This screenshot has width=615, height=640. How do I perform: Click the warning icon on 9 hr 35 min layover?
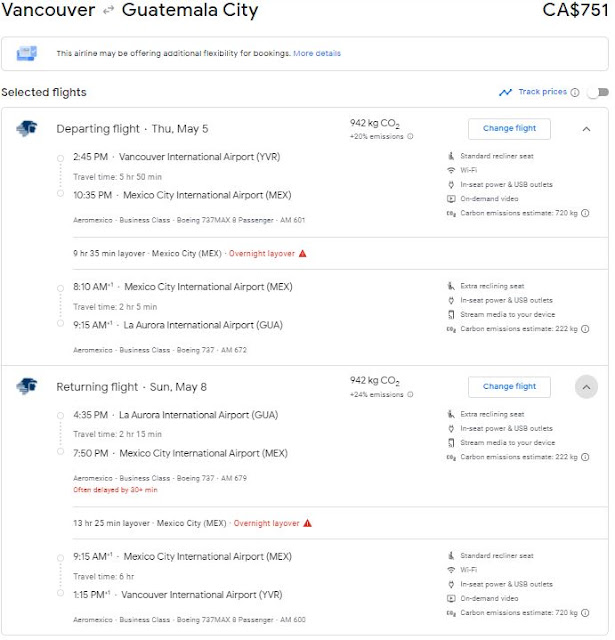(x=302, y=253)
